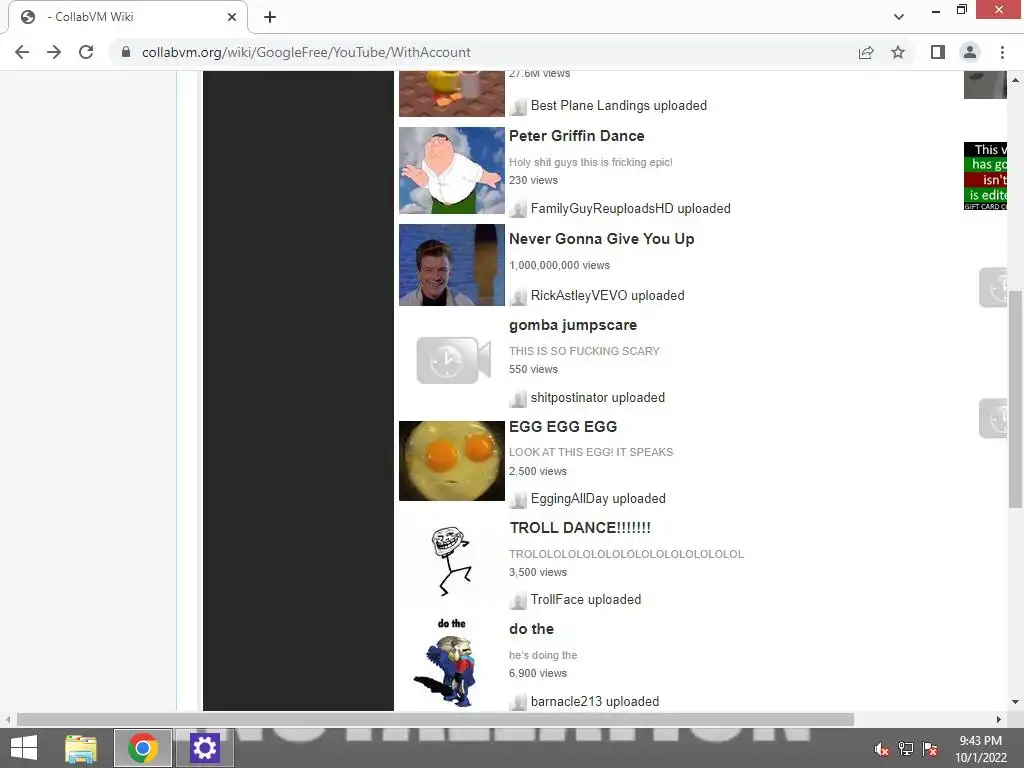Go forward to the next page

54,52
